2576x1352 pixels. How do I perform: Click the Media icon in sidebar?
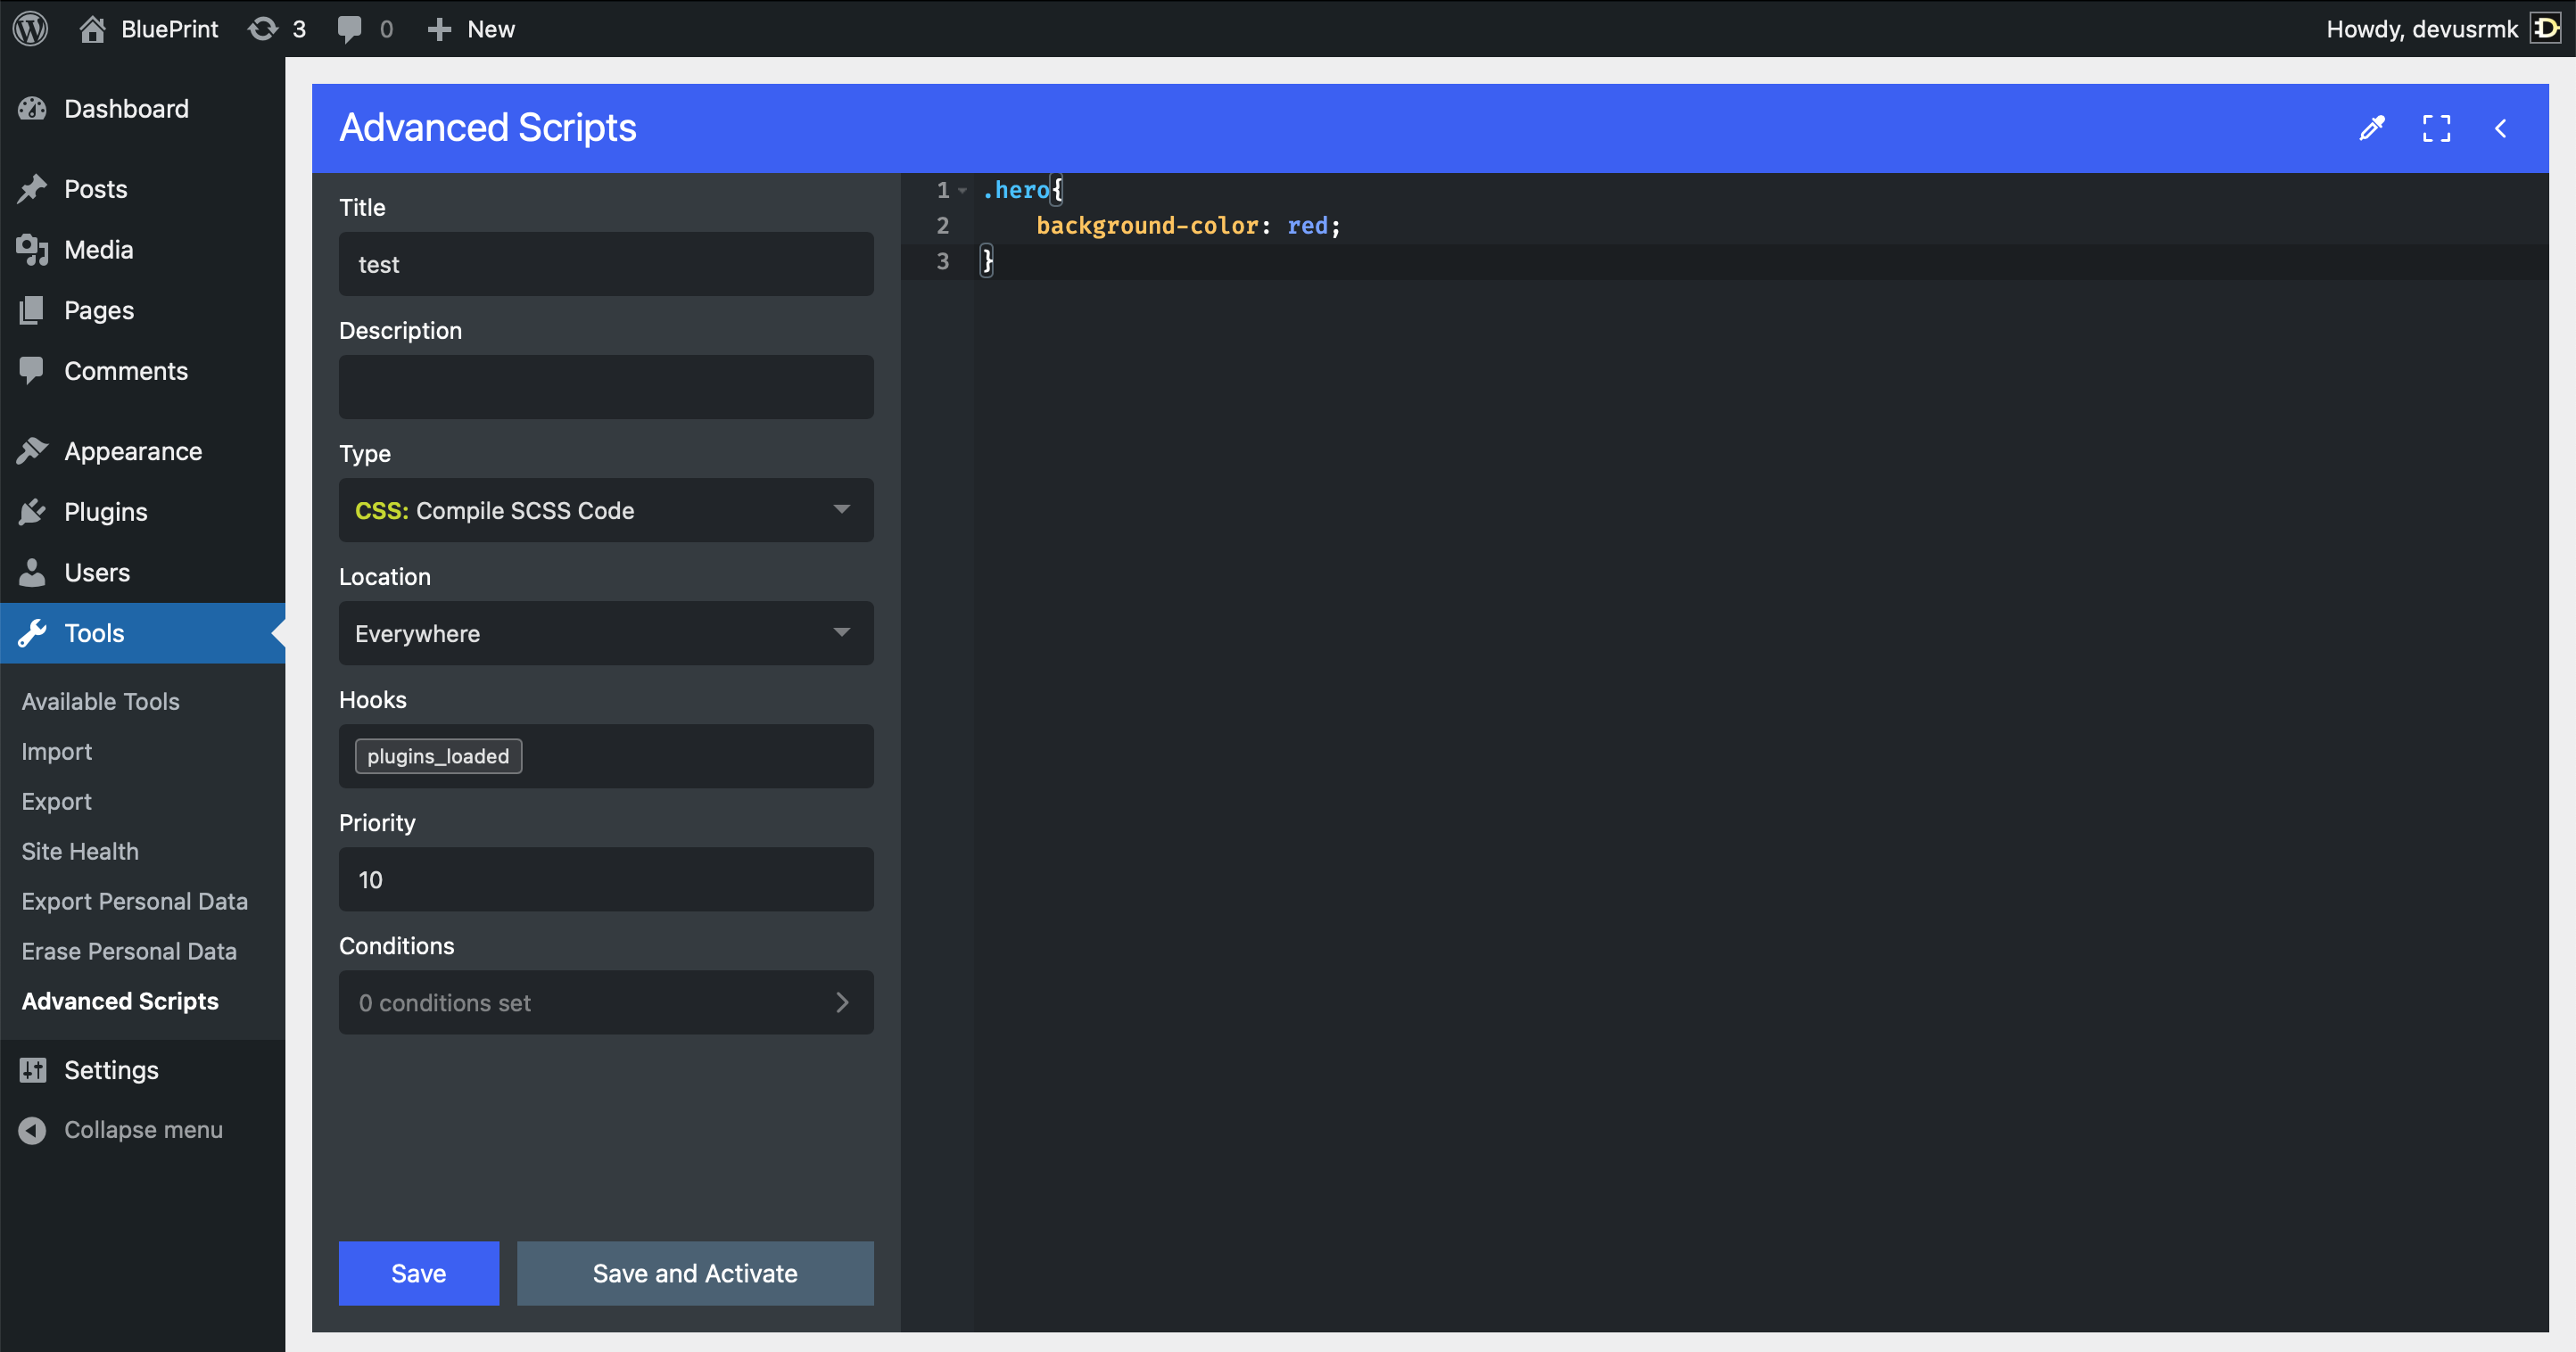click(x=32, y=250)
